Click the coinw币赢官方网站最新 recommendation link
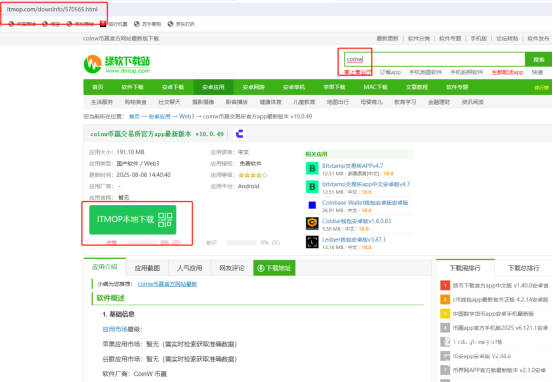Viewport: 553px width, 382px height. pos(167,284)
